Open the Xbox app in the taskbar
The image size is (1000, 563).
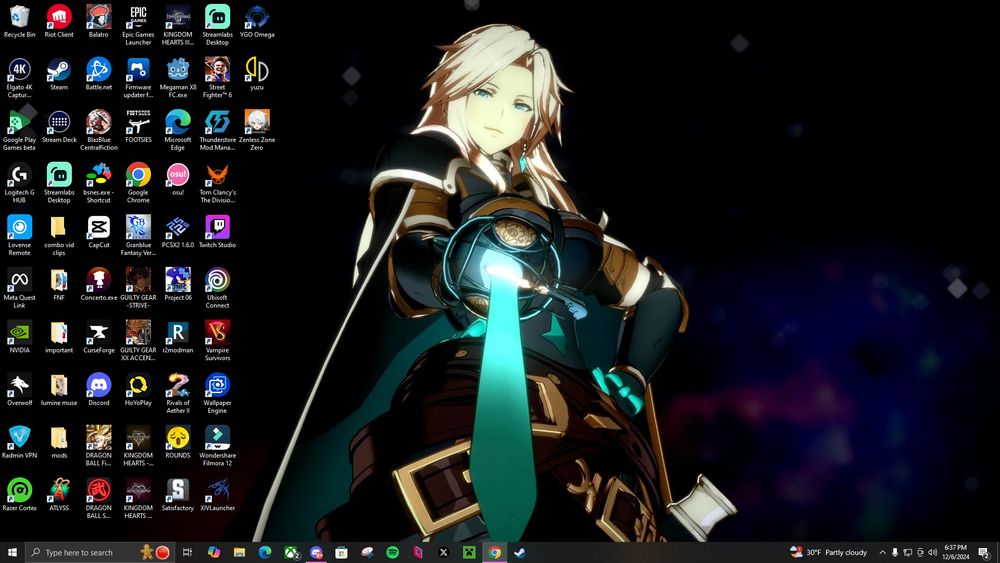(291, 552)
